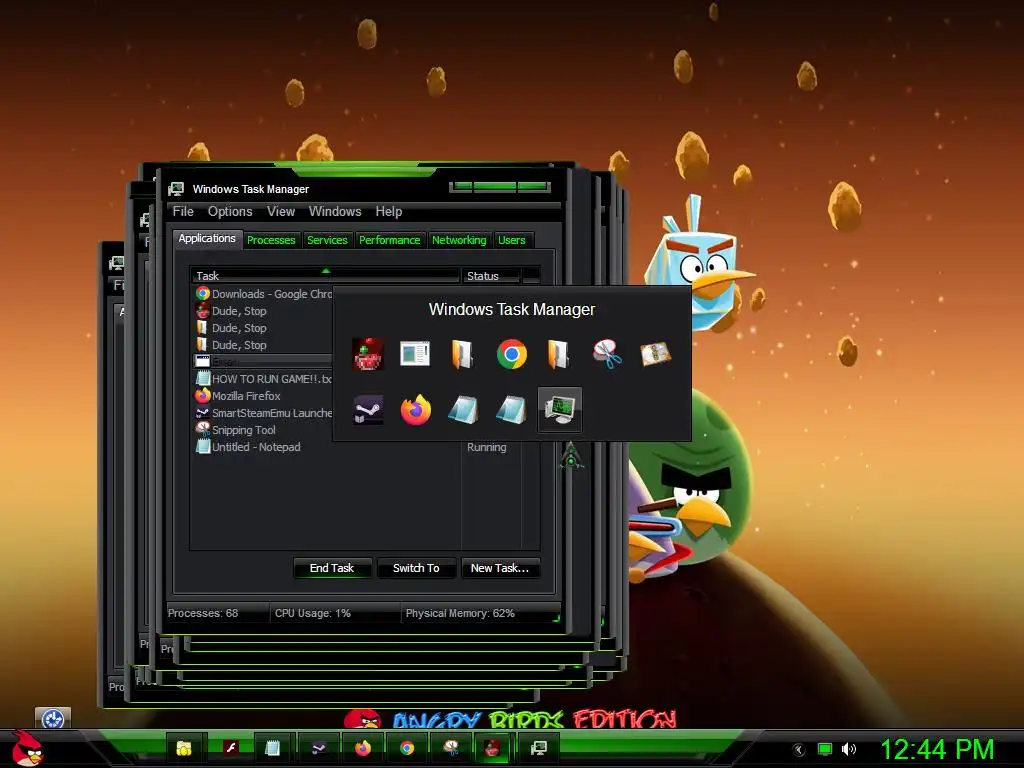
Task: Select the SmartSteamEmu Launcher task
Action: tap(264, 413)
